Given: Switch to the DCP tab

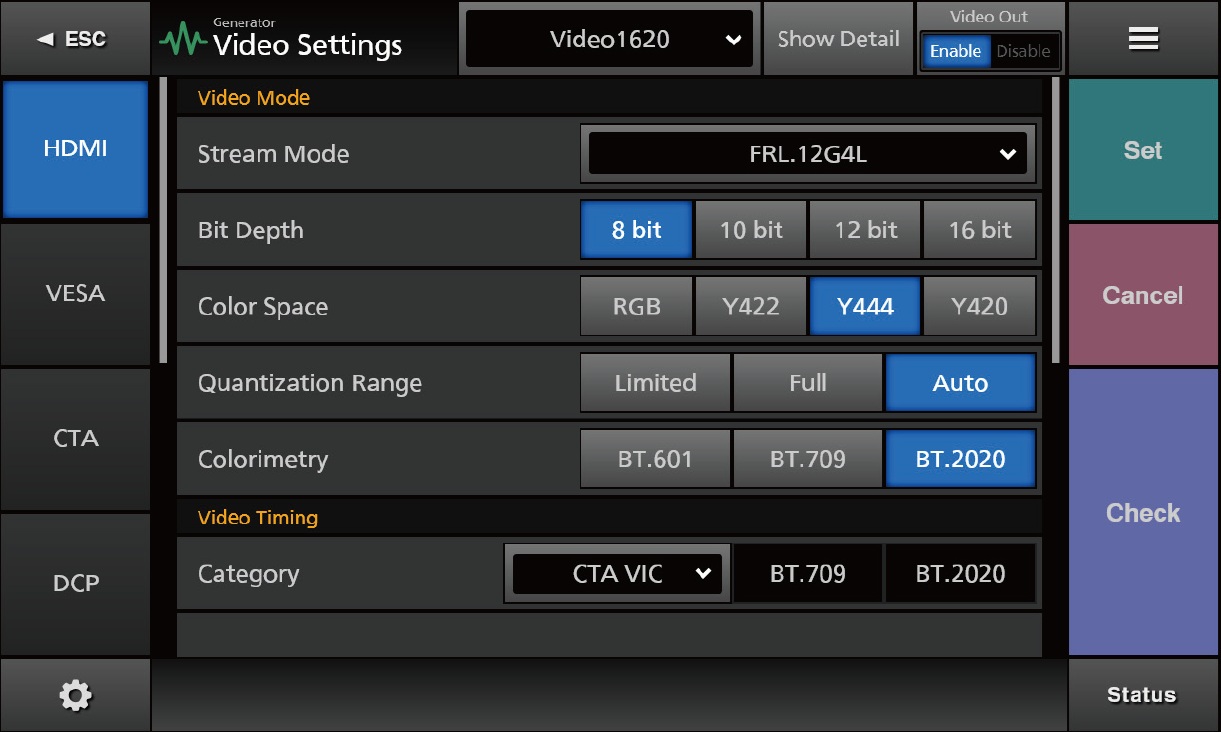Looking at the screenshot, I should click(x=75, y=583).
